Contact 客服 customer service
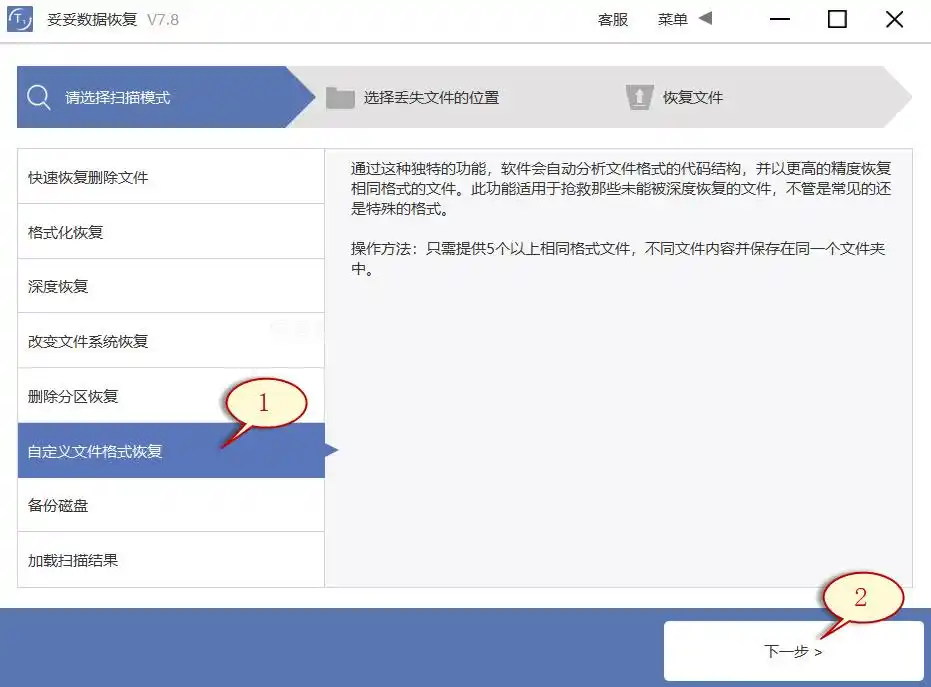931x687 pixels. click(x=613, y=19)
